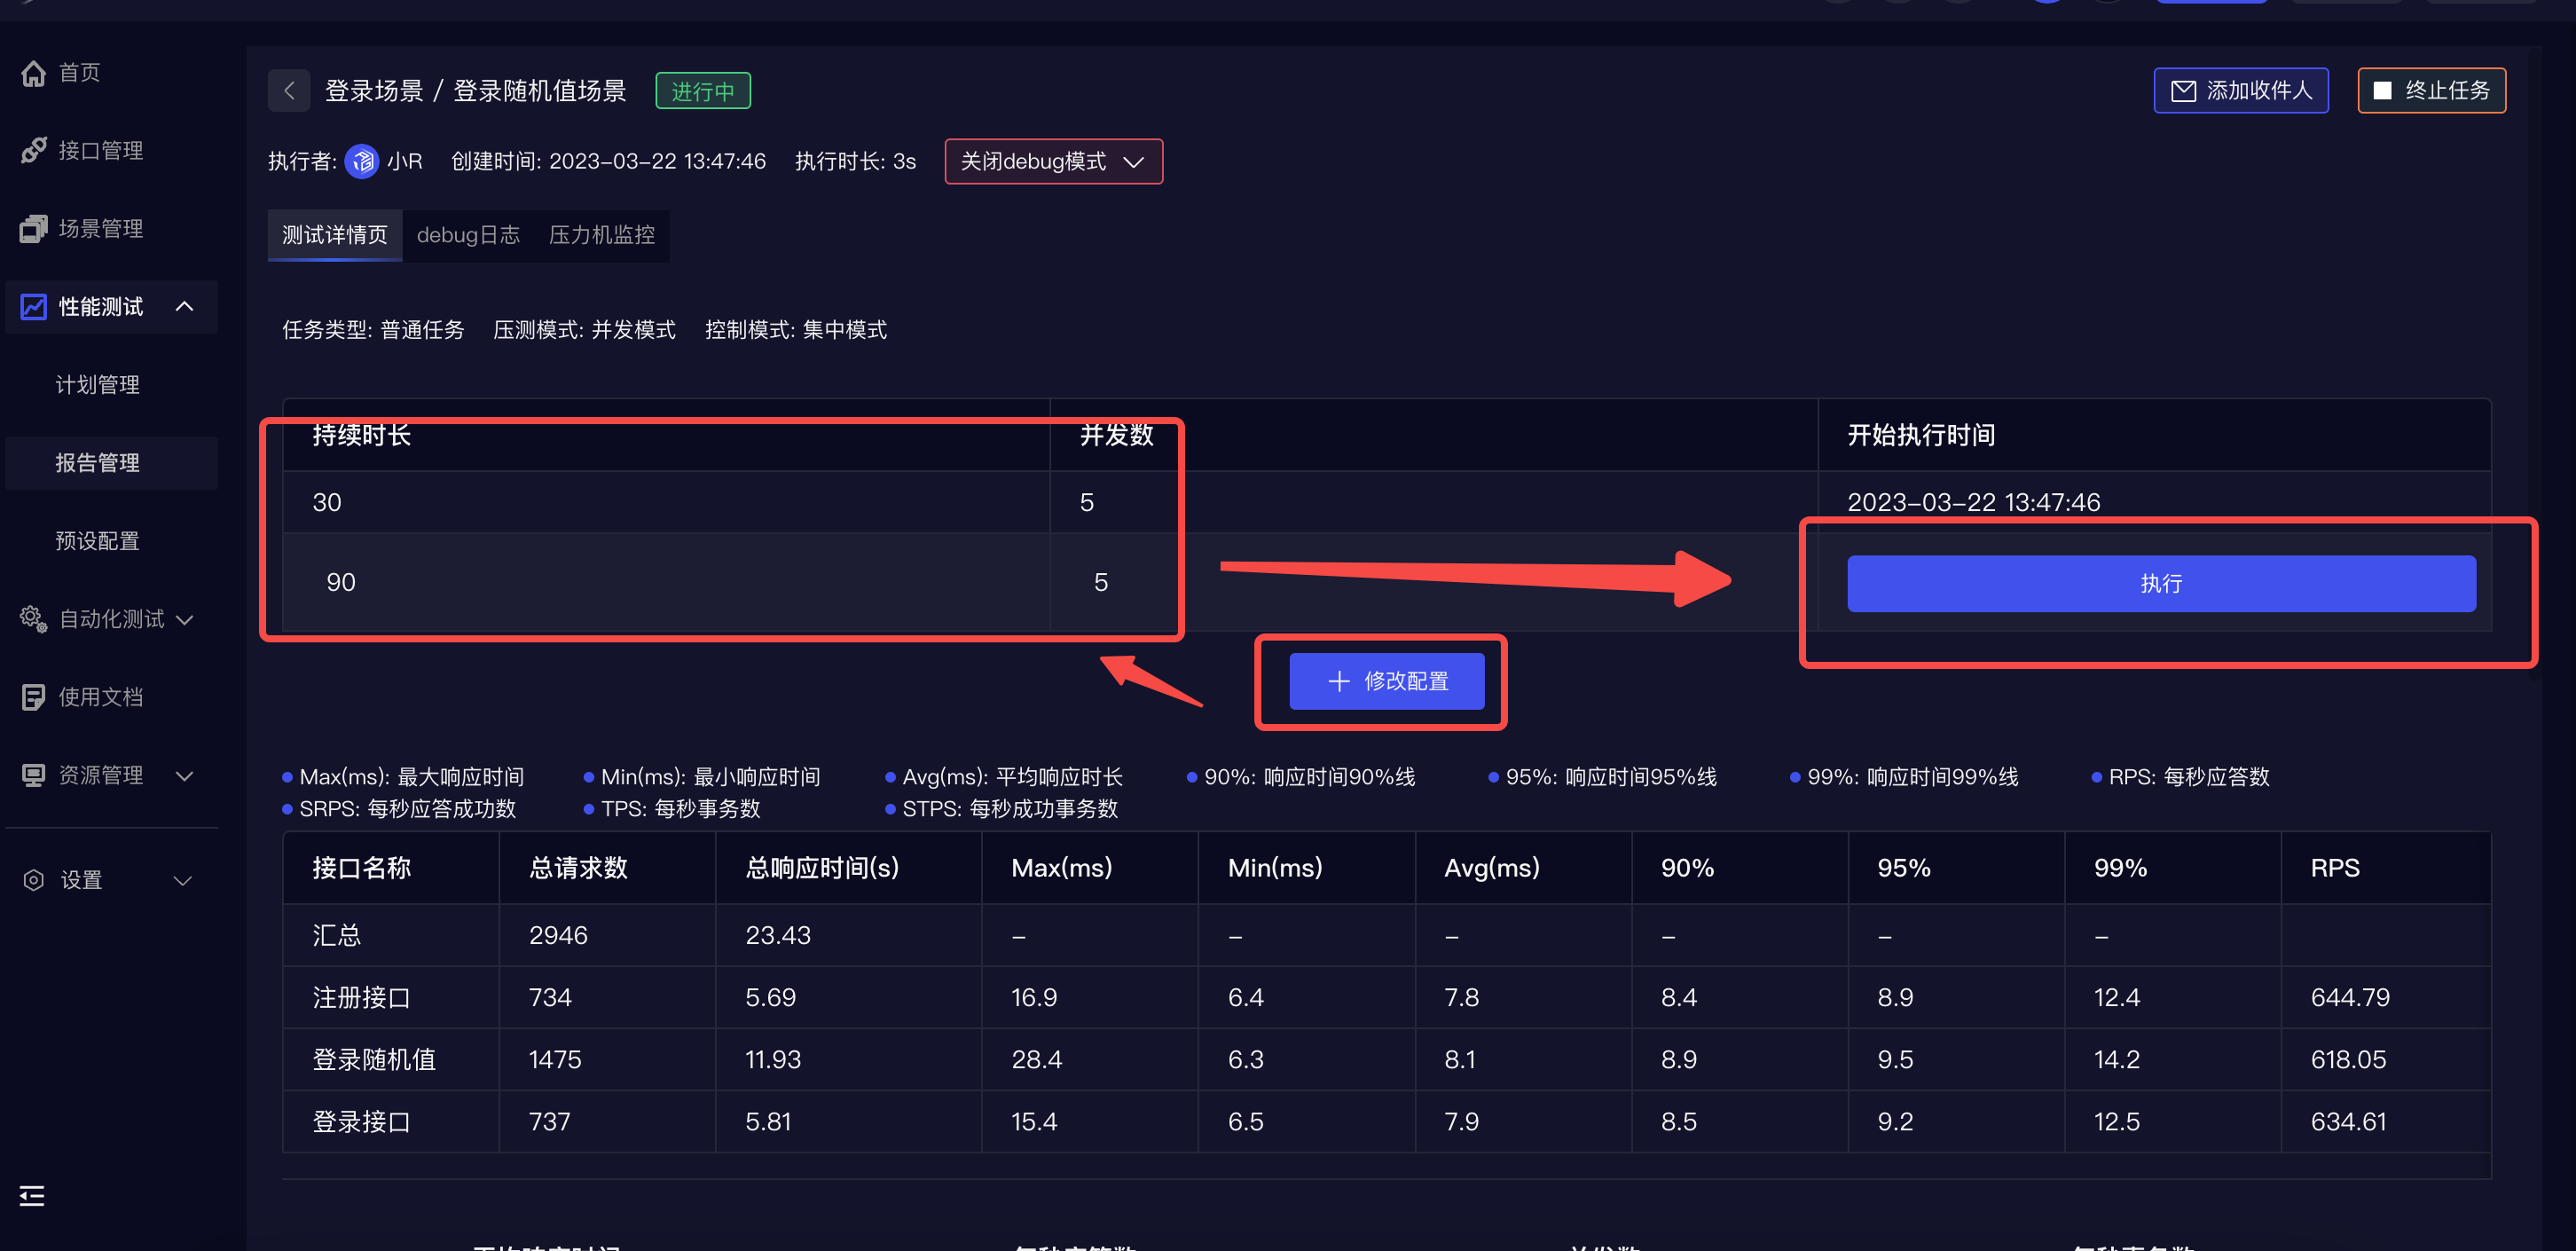Expand the 设置 menu chevron
Viewport: 2576px width, 1251px height.
[182, 881]
